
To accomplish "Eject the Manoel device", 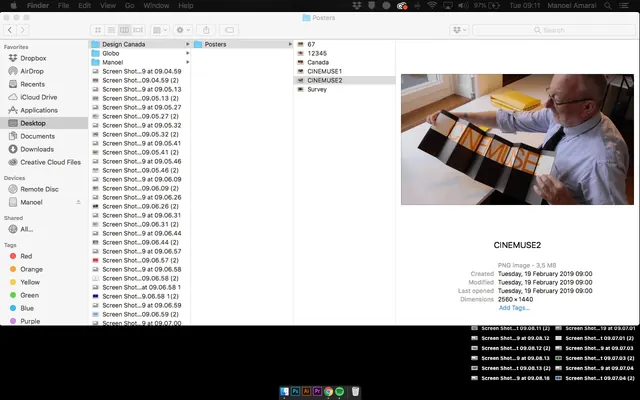I will click(78, 202).
